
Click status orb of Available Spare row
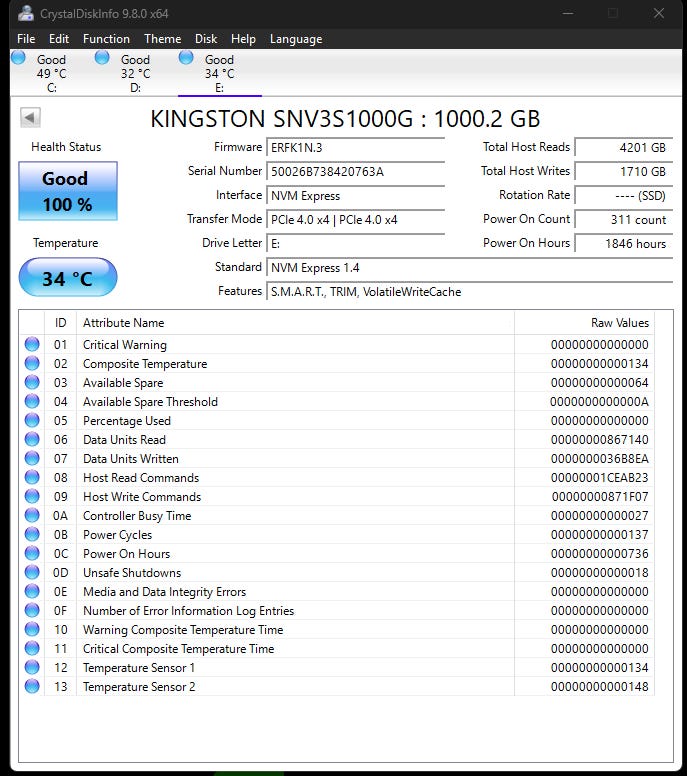click(32, 382)
